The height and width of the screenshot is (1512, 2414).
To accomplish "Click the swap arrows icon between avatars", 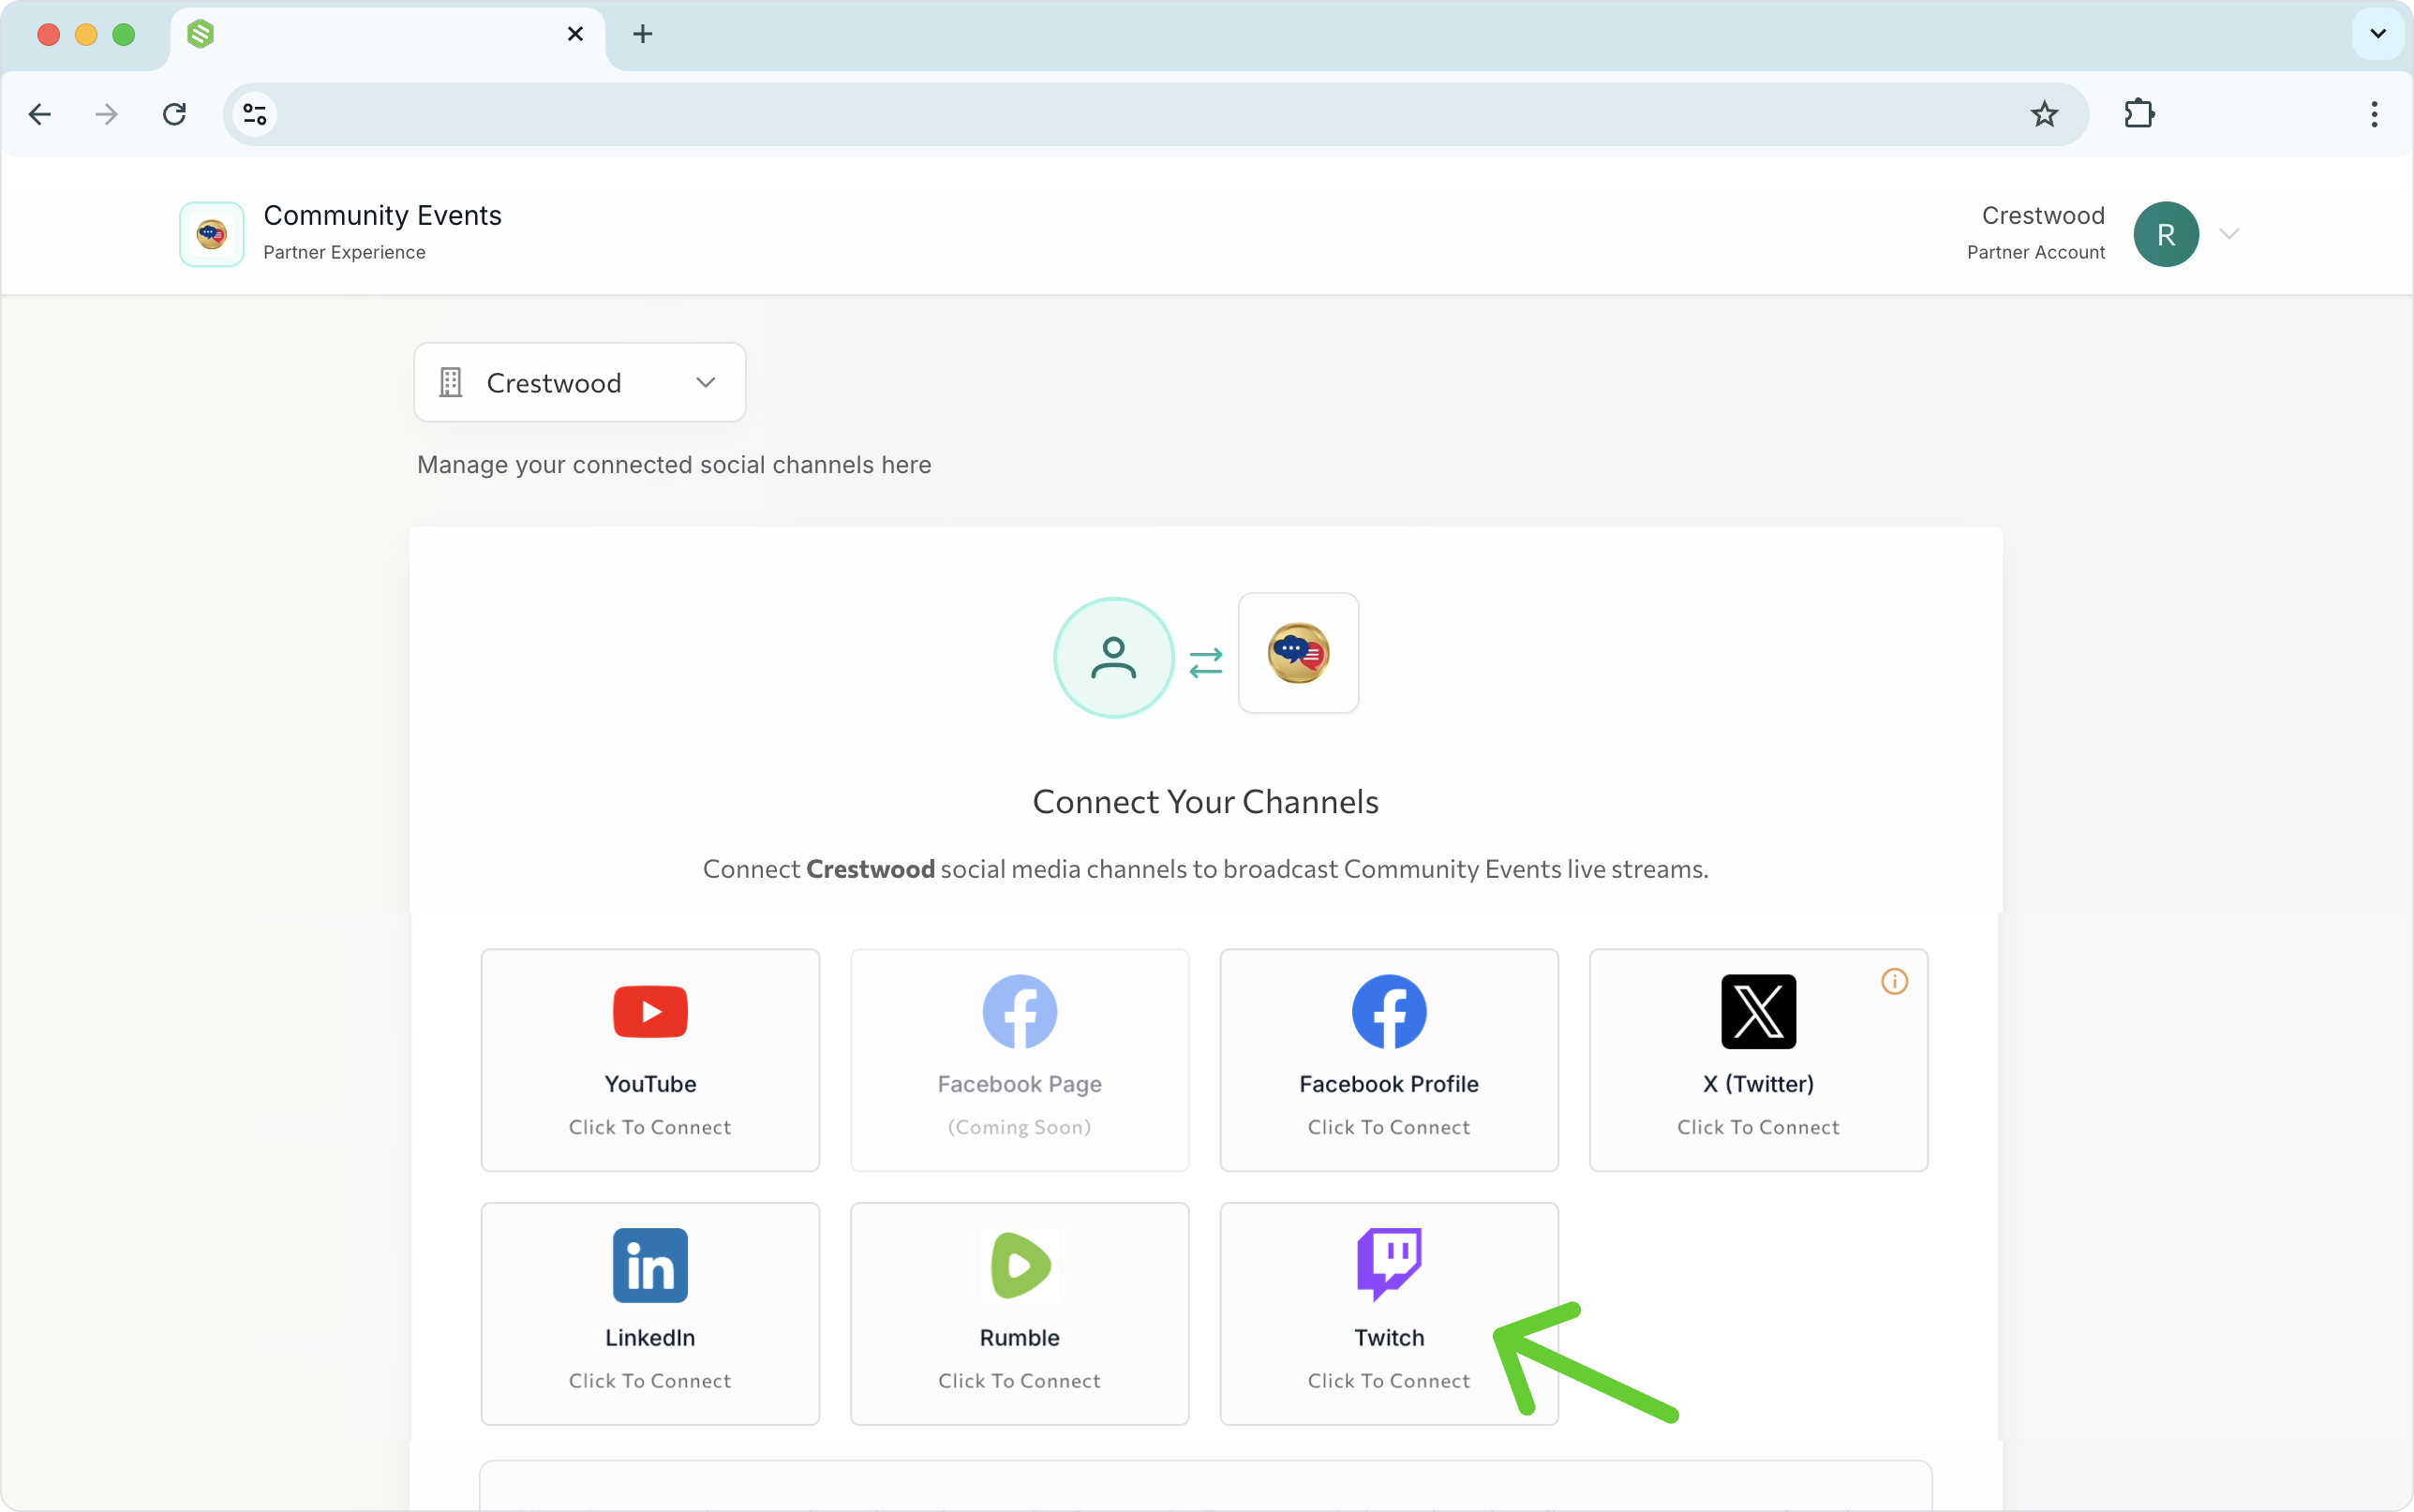I will coord(1206,662).
